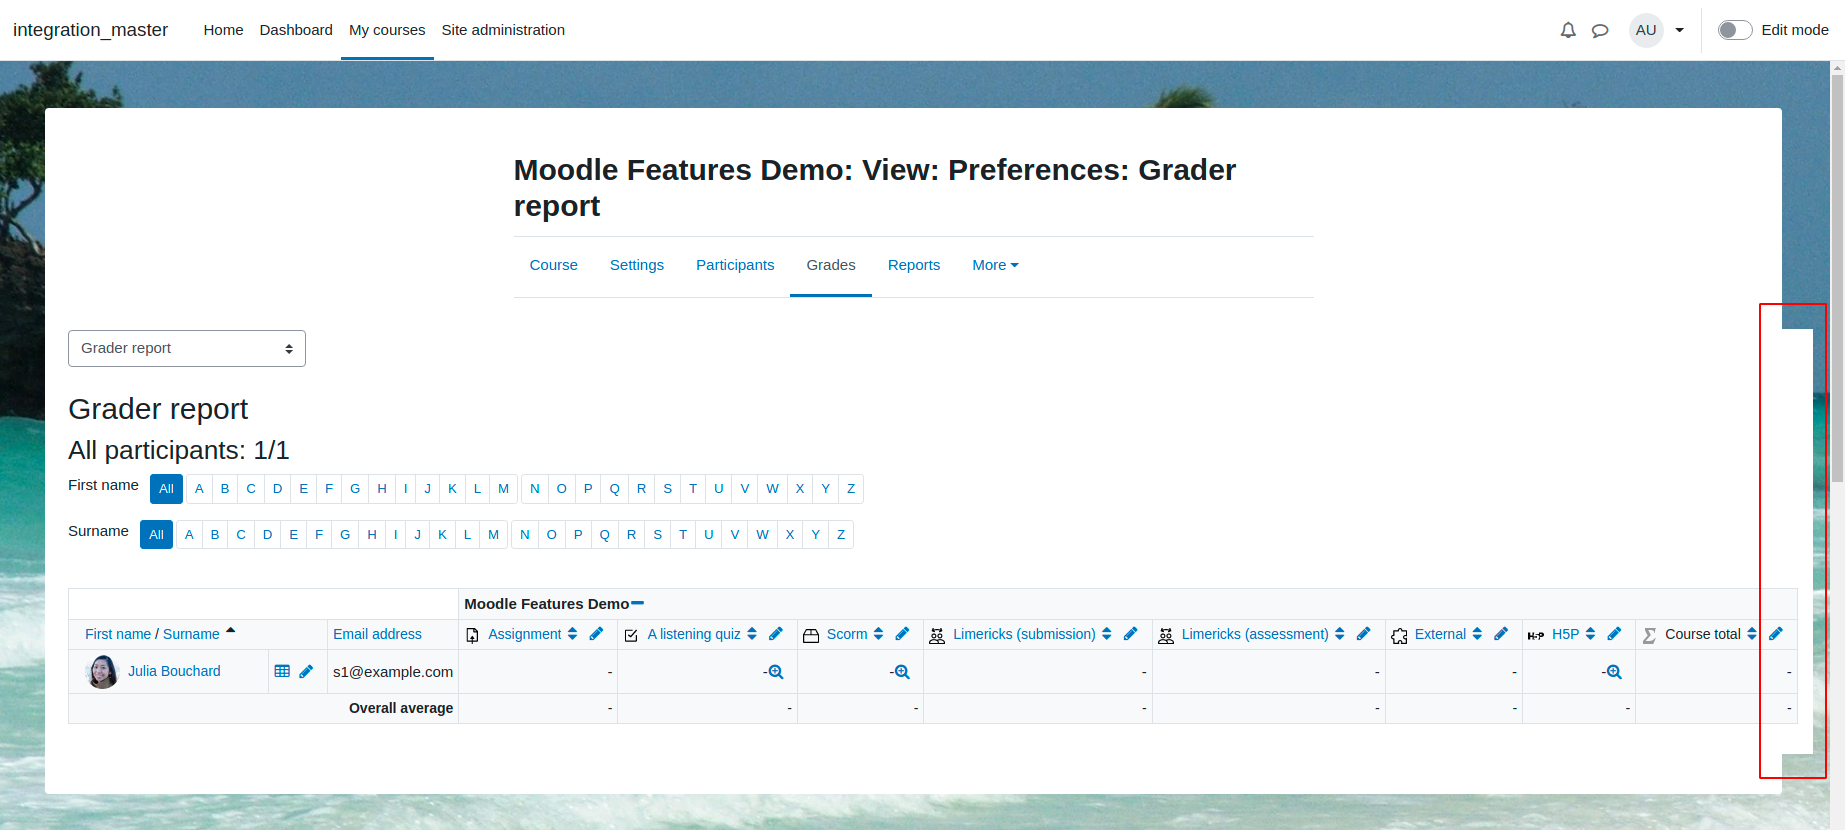Screen dimensions: 1845x830
Task: Sort by First name column
Action: pos(118,634)
